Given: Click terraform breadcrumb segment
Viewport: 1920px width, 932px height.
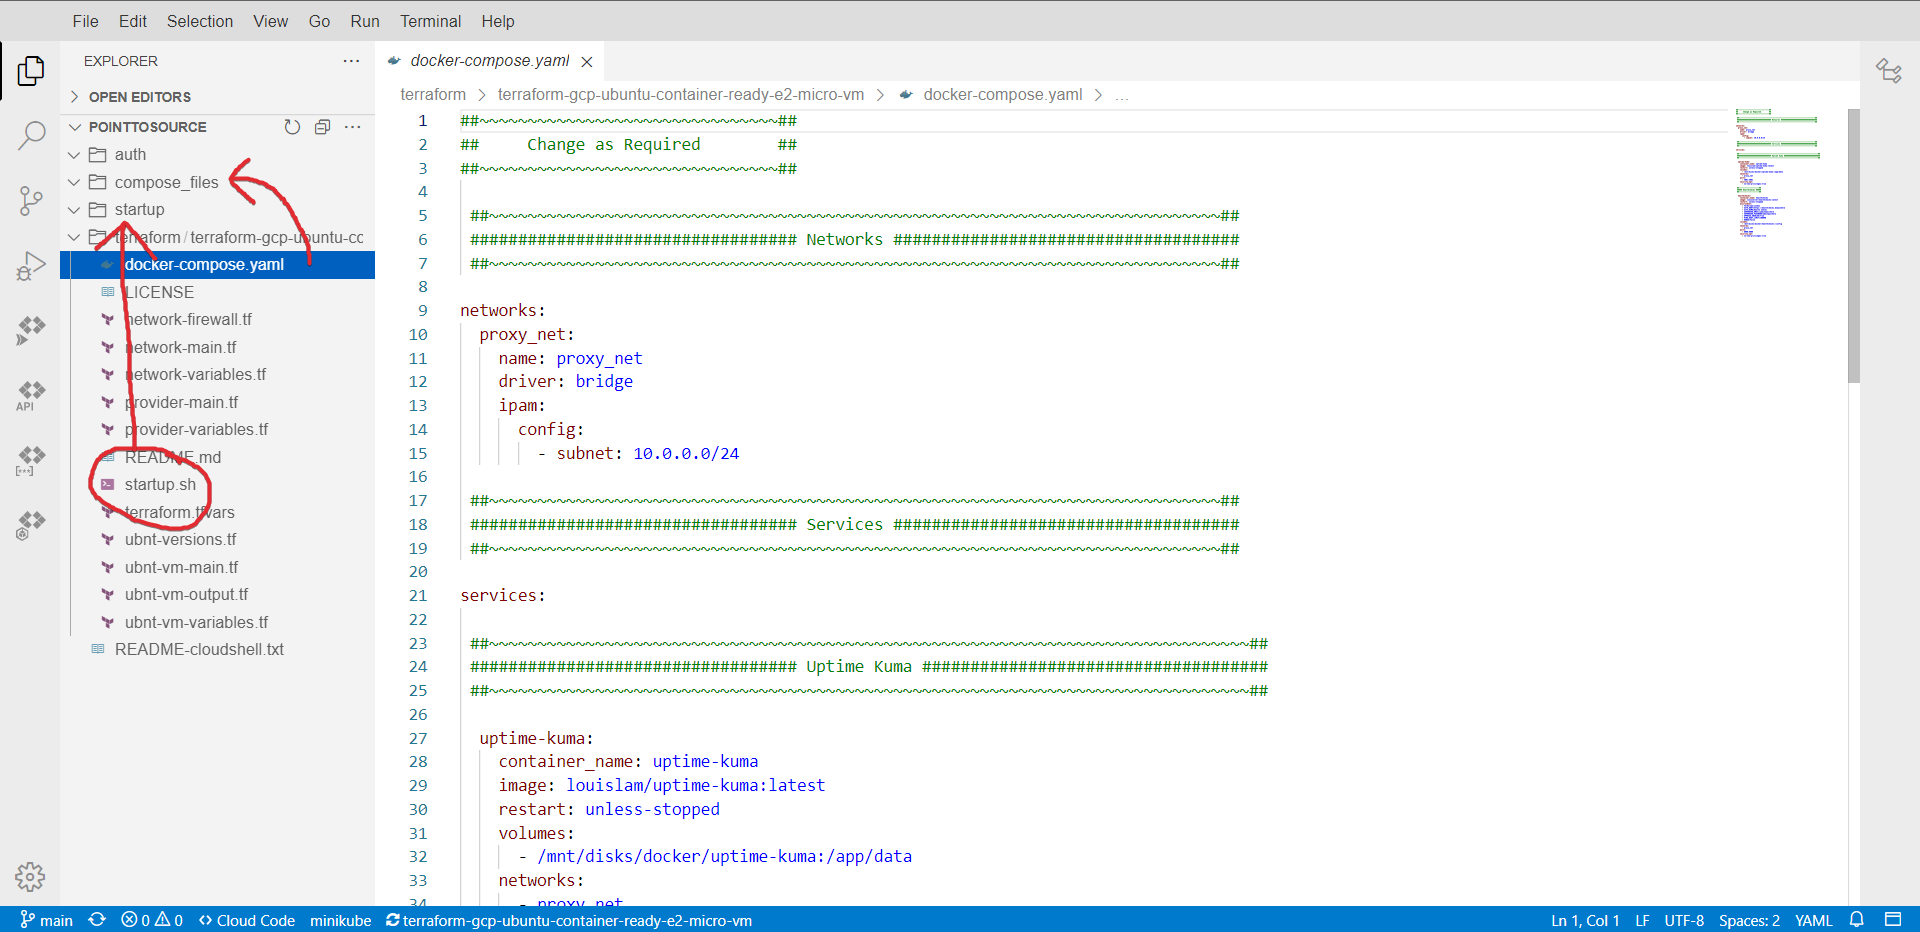Looking at the screenshot, I should pos(433,94).
